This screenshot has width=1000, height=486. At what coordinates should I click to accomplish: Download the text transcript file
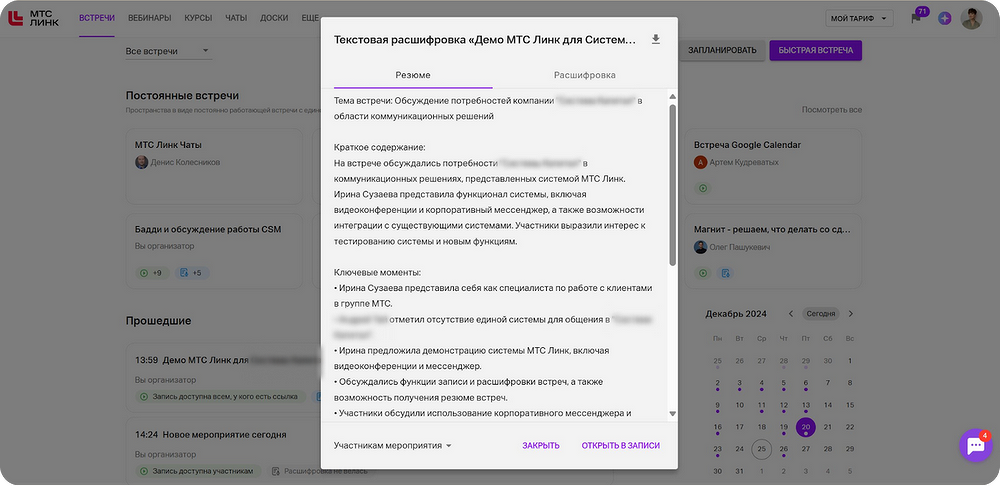point(655,40)
